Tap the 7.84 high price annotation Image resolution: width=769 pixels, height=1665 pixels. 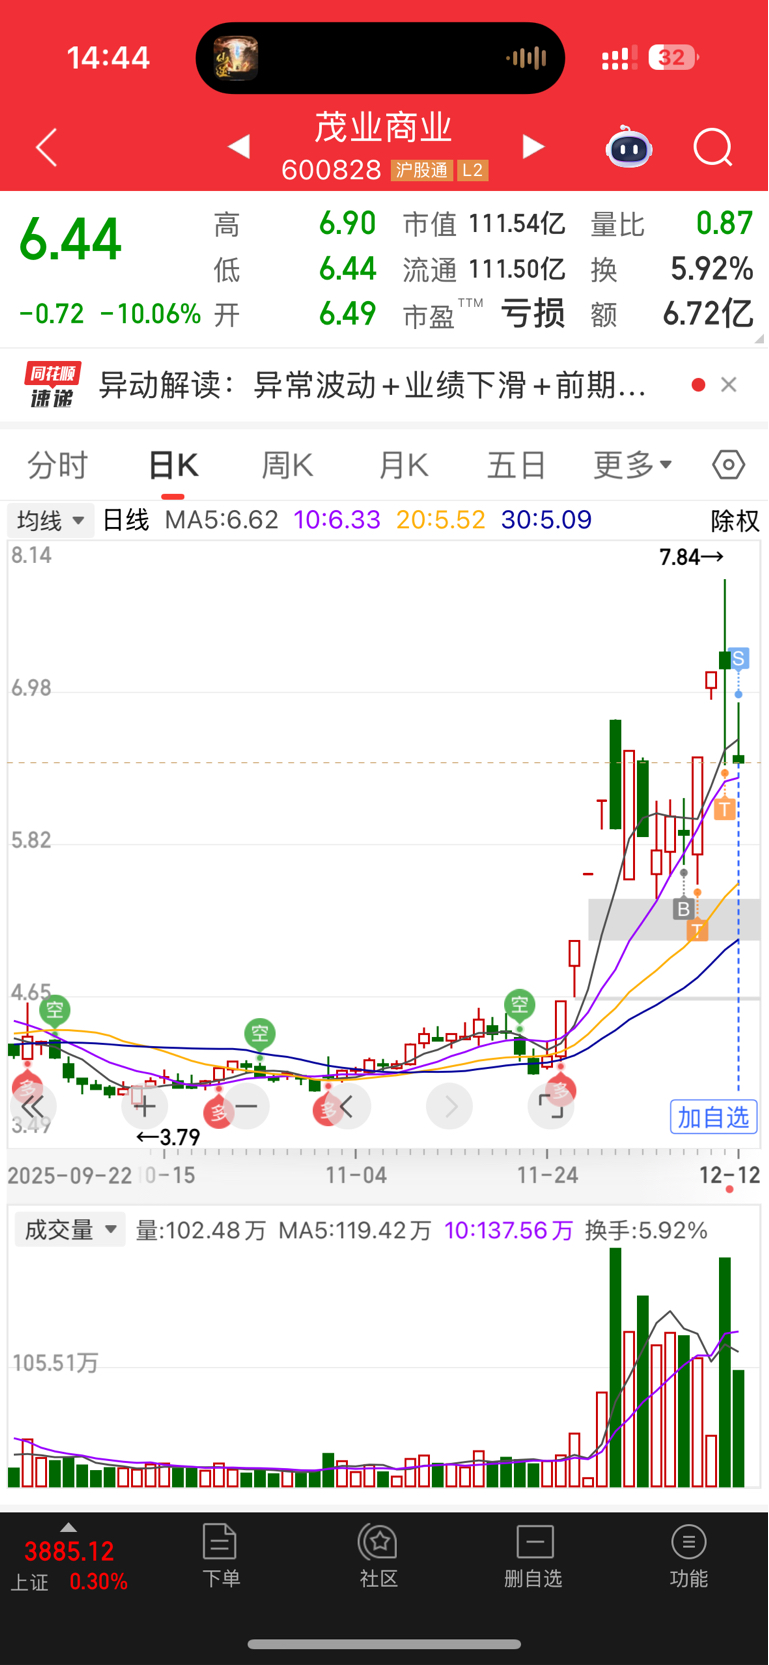[x=691, y=557]
